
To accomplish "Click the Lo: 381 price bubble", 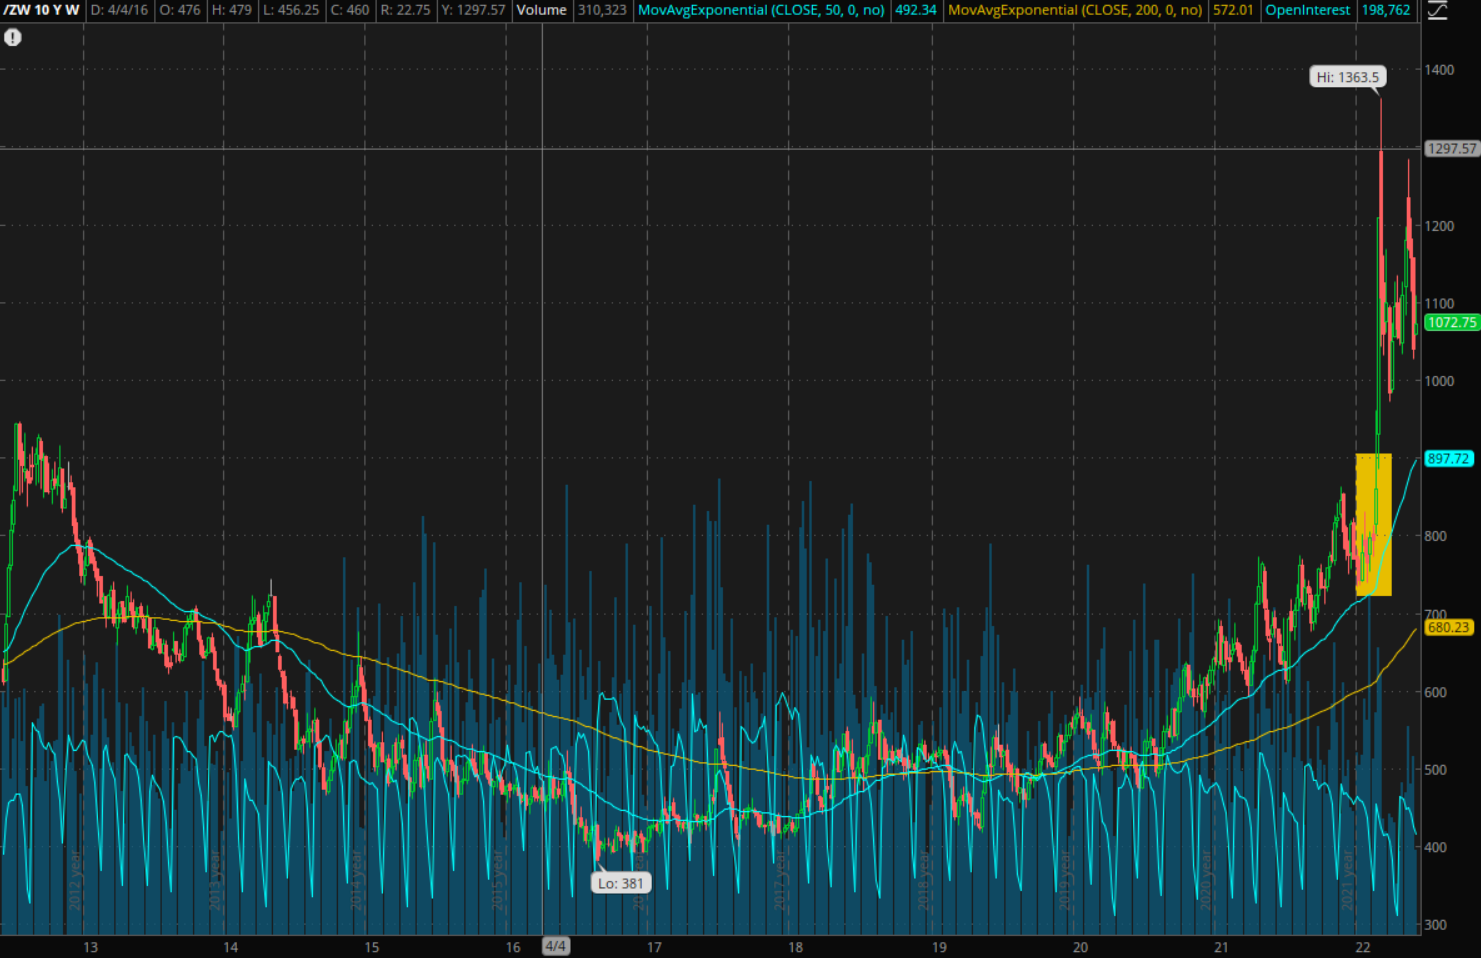I will point(622,882).
